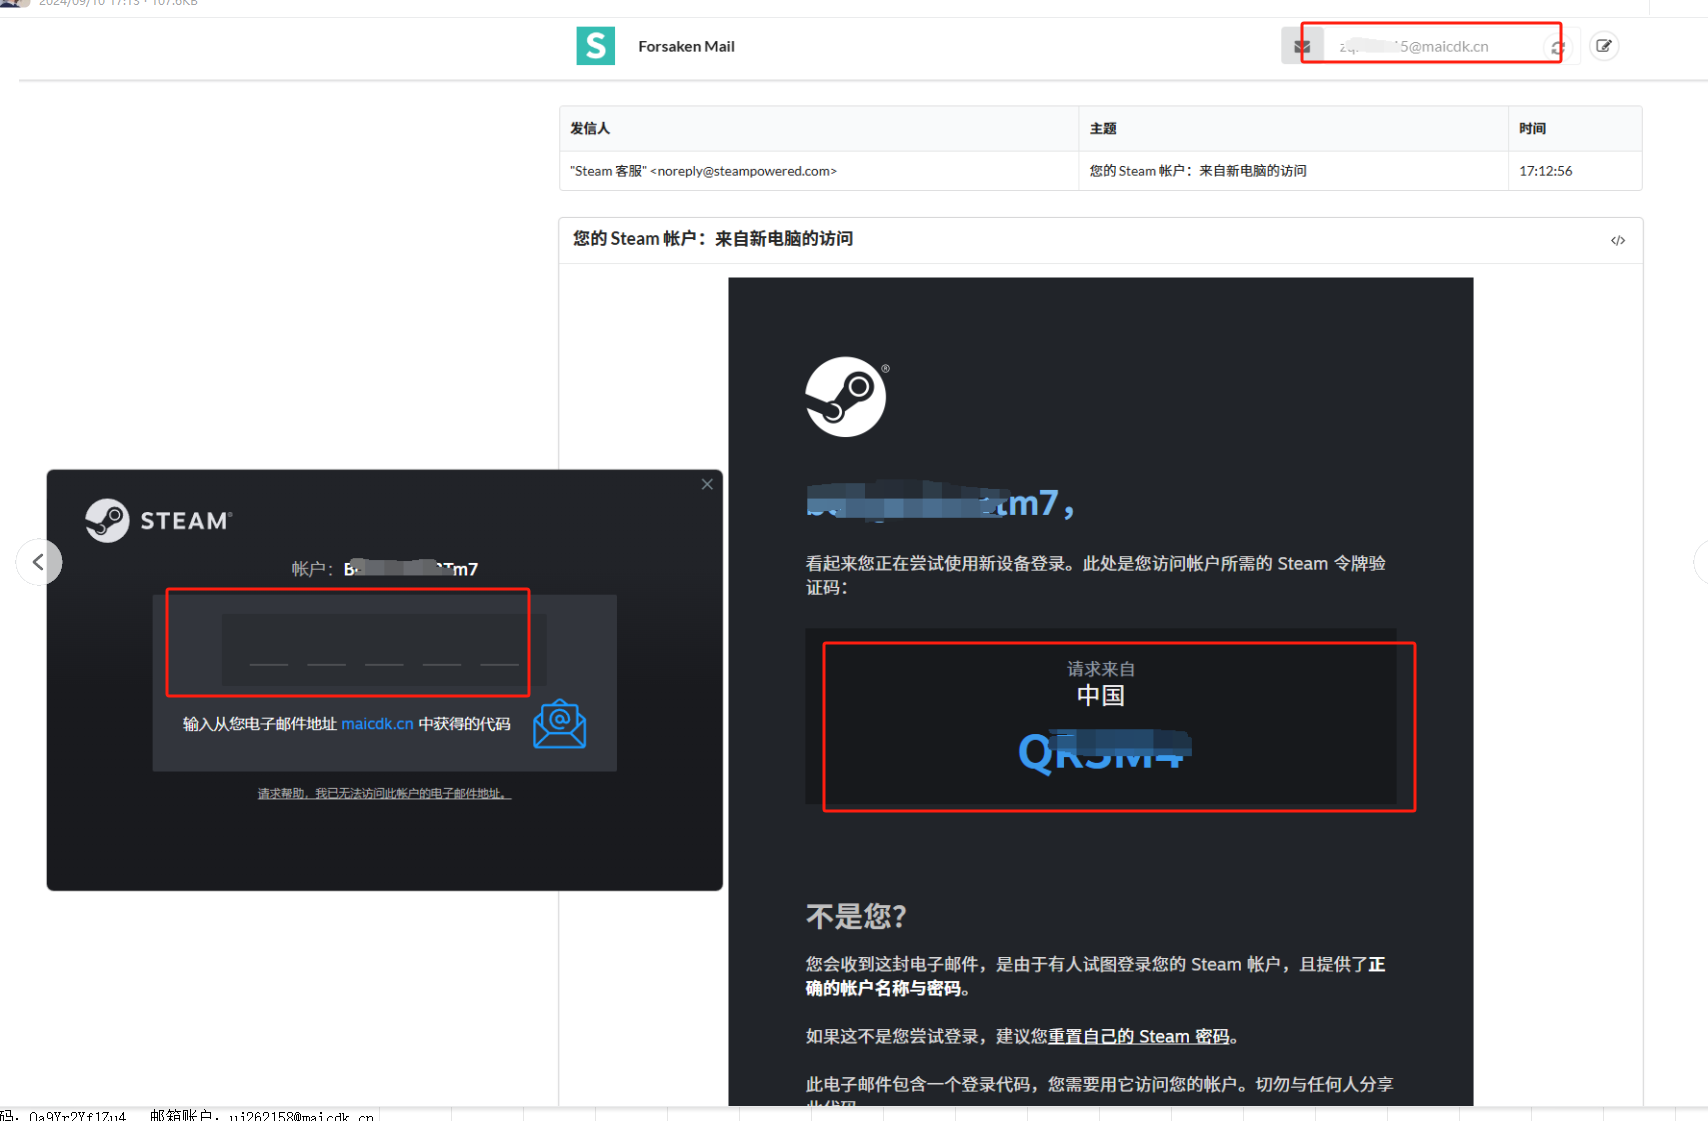Click the help link about inaccessible email address

384,793
